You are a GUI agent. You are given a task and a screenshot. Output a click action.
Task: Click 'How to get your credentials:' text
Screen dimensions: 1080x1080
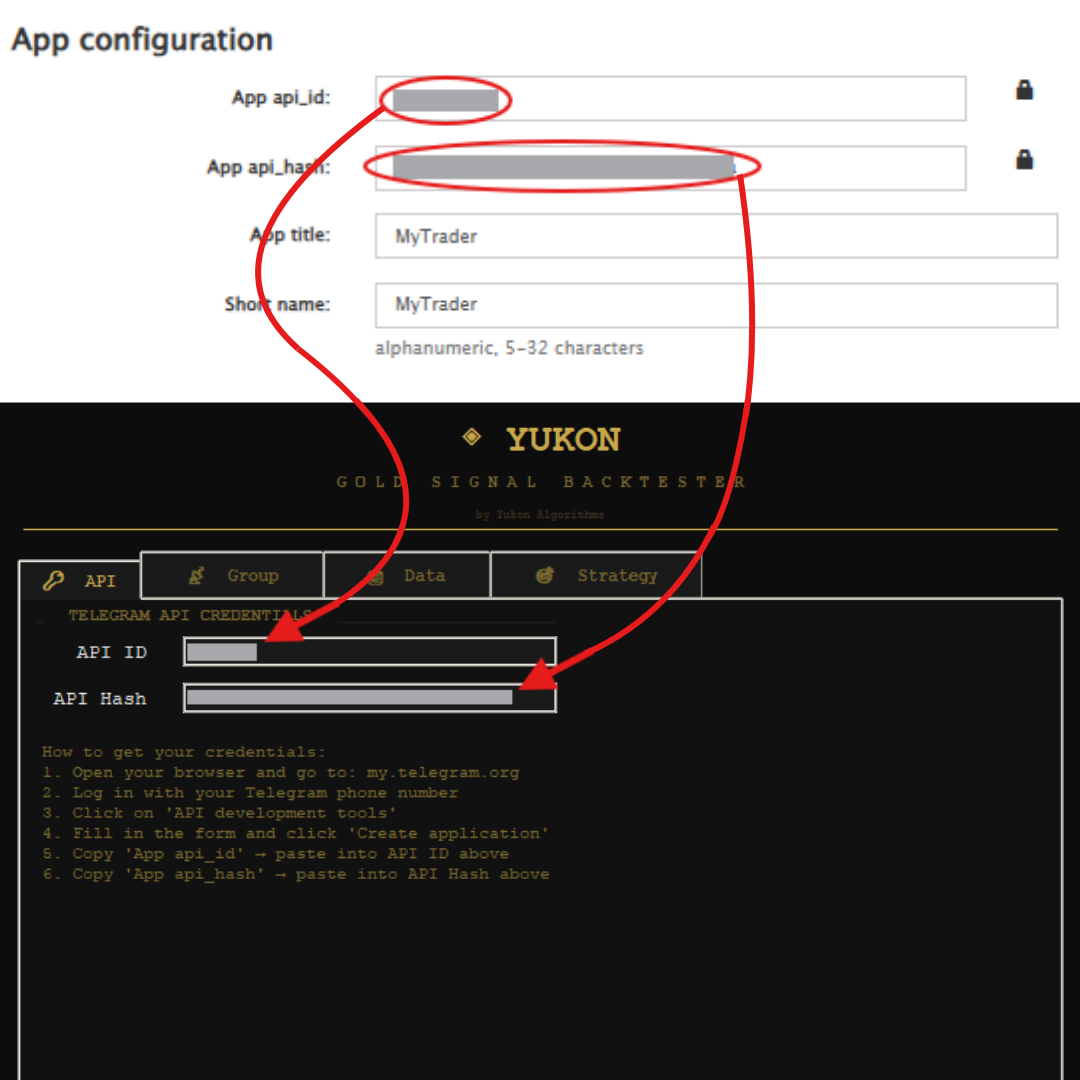pyautogui.click(x=183, y=752)
